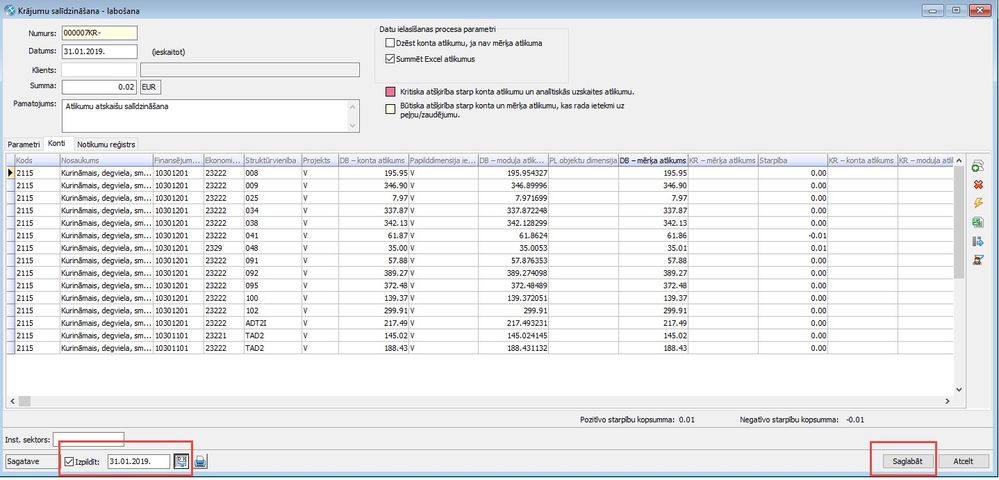Viewport: 999px width, 480px height.
Task: Select the Konti tab
Action: [x=57, y=144]
